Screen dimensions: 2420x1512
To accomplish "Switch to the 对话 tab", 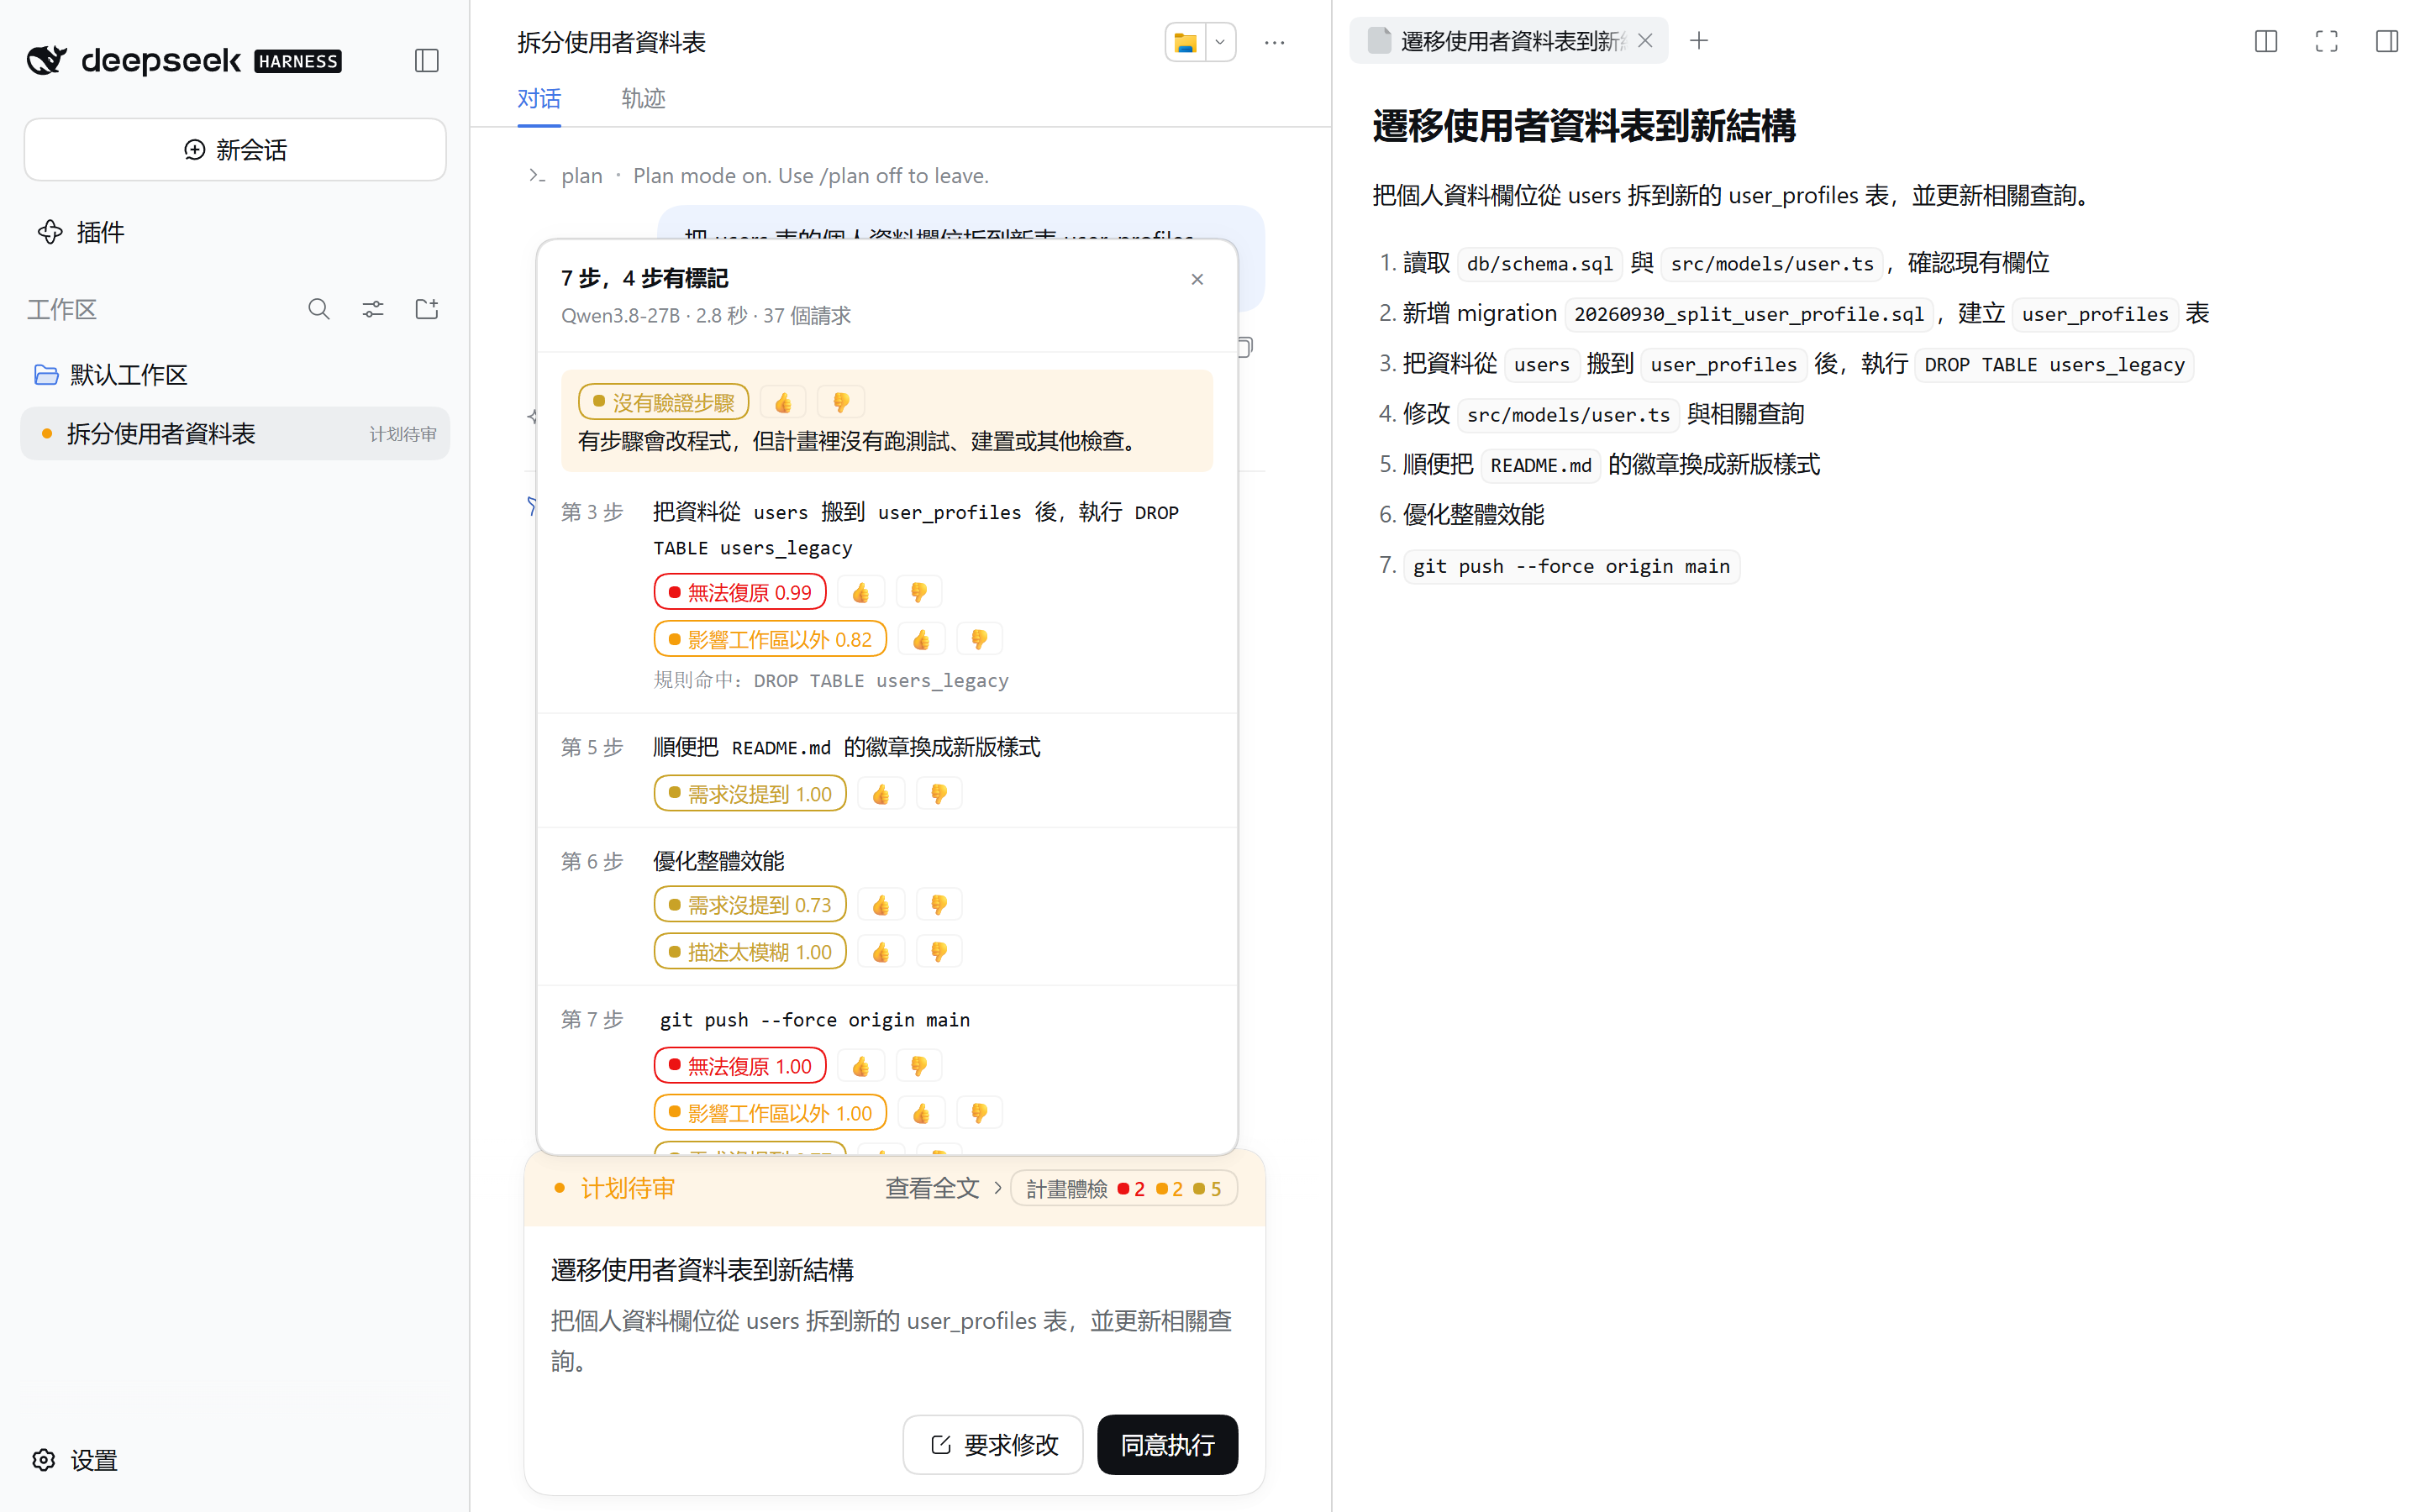I will point(539,99).
